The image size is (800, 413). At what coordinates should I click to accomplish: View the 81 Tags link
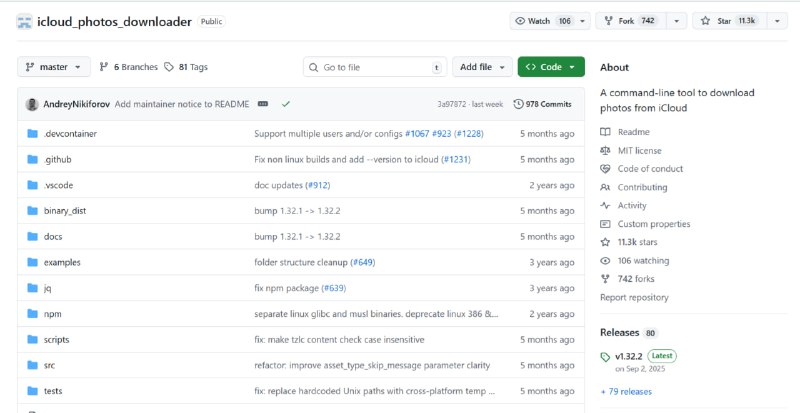coord(186,67)
